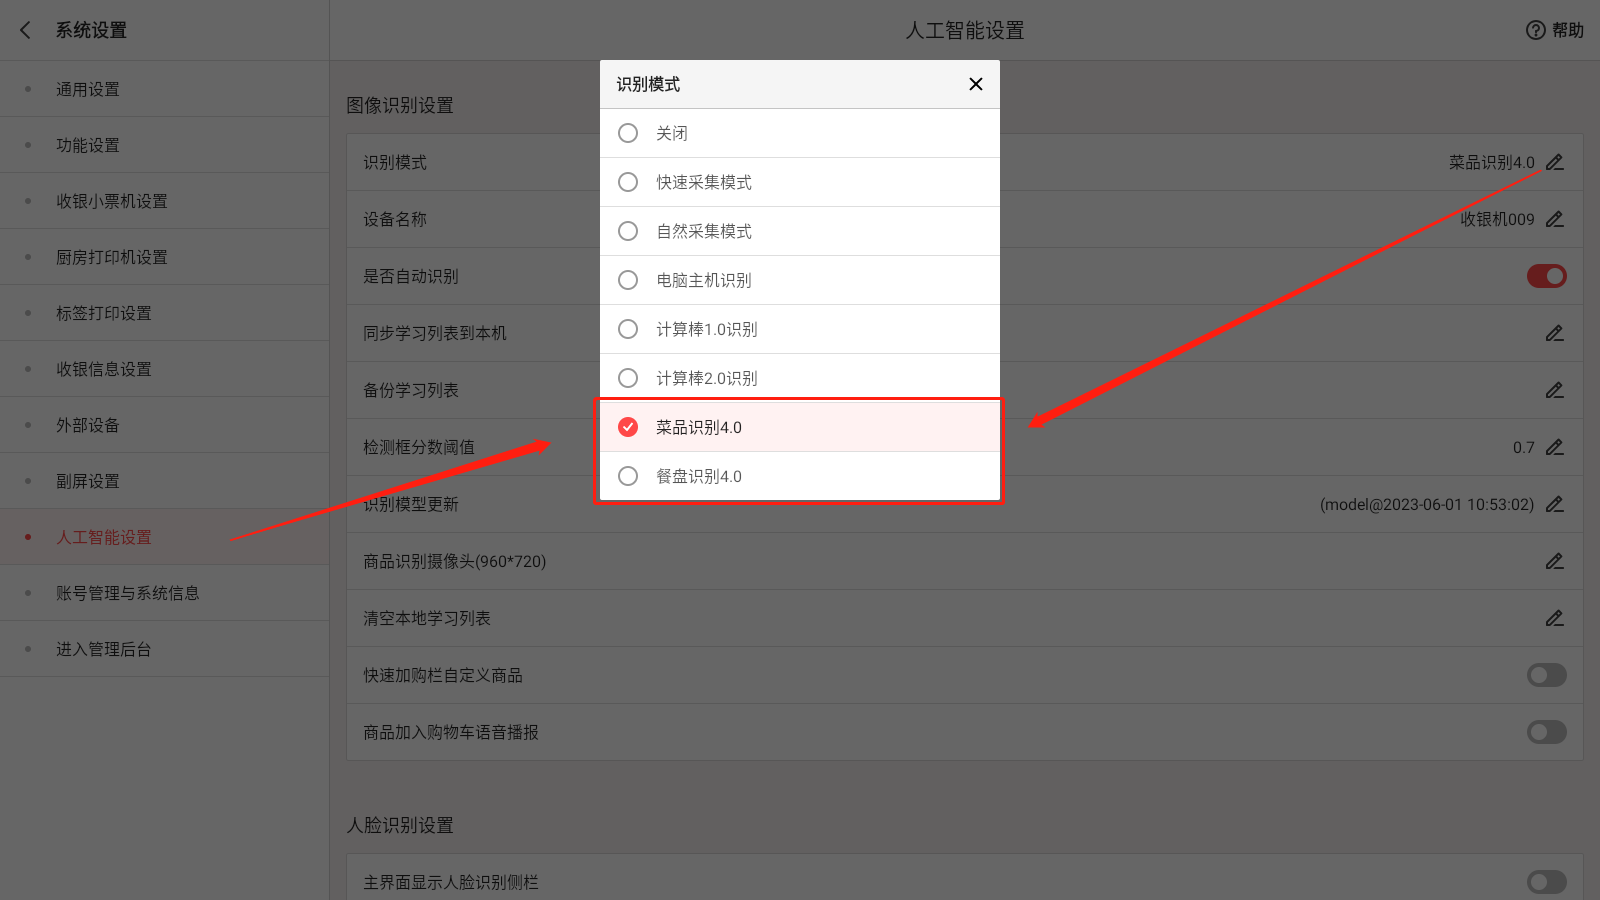The image size is (1600, 900).
Task: Select 快速采集模式 recognition mode
Action: point(800,182)
